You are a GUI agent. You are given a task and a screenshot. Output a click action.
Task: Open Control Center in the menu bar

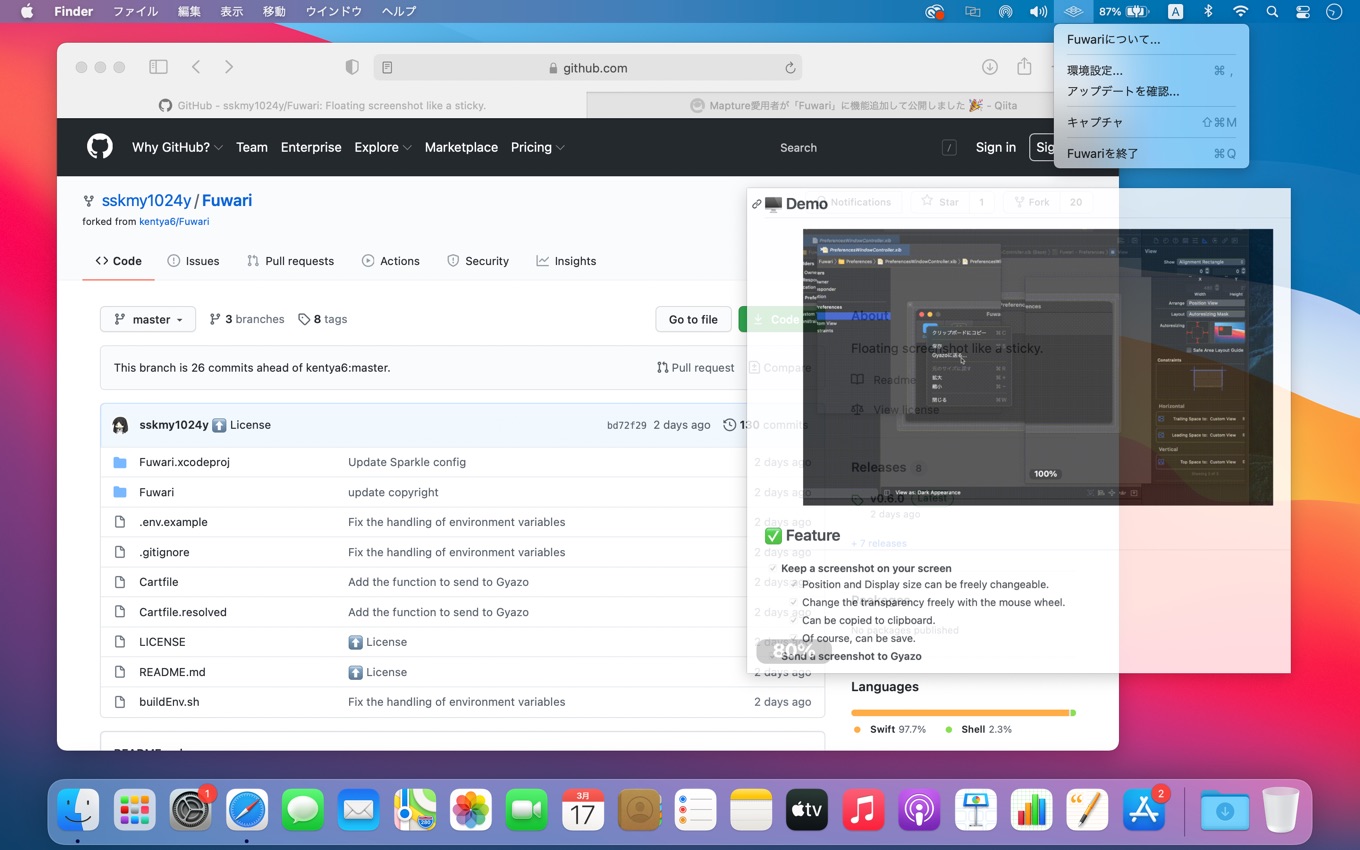[x=1303, y=12]
